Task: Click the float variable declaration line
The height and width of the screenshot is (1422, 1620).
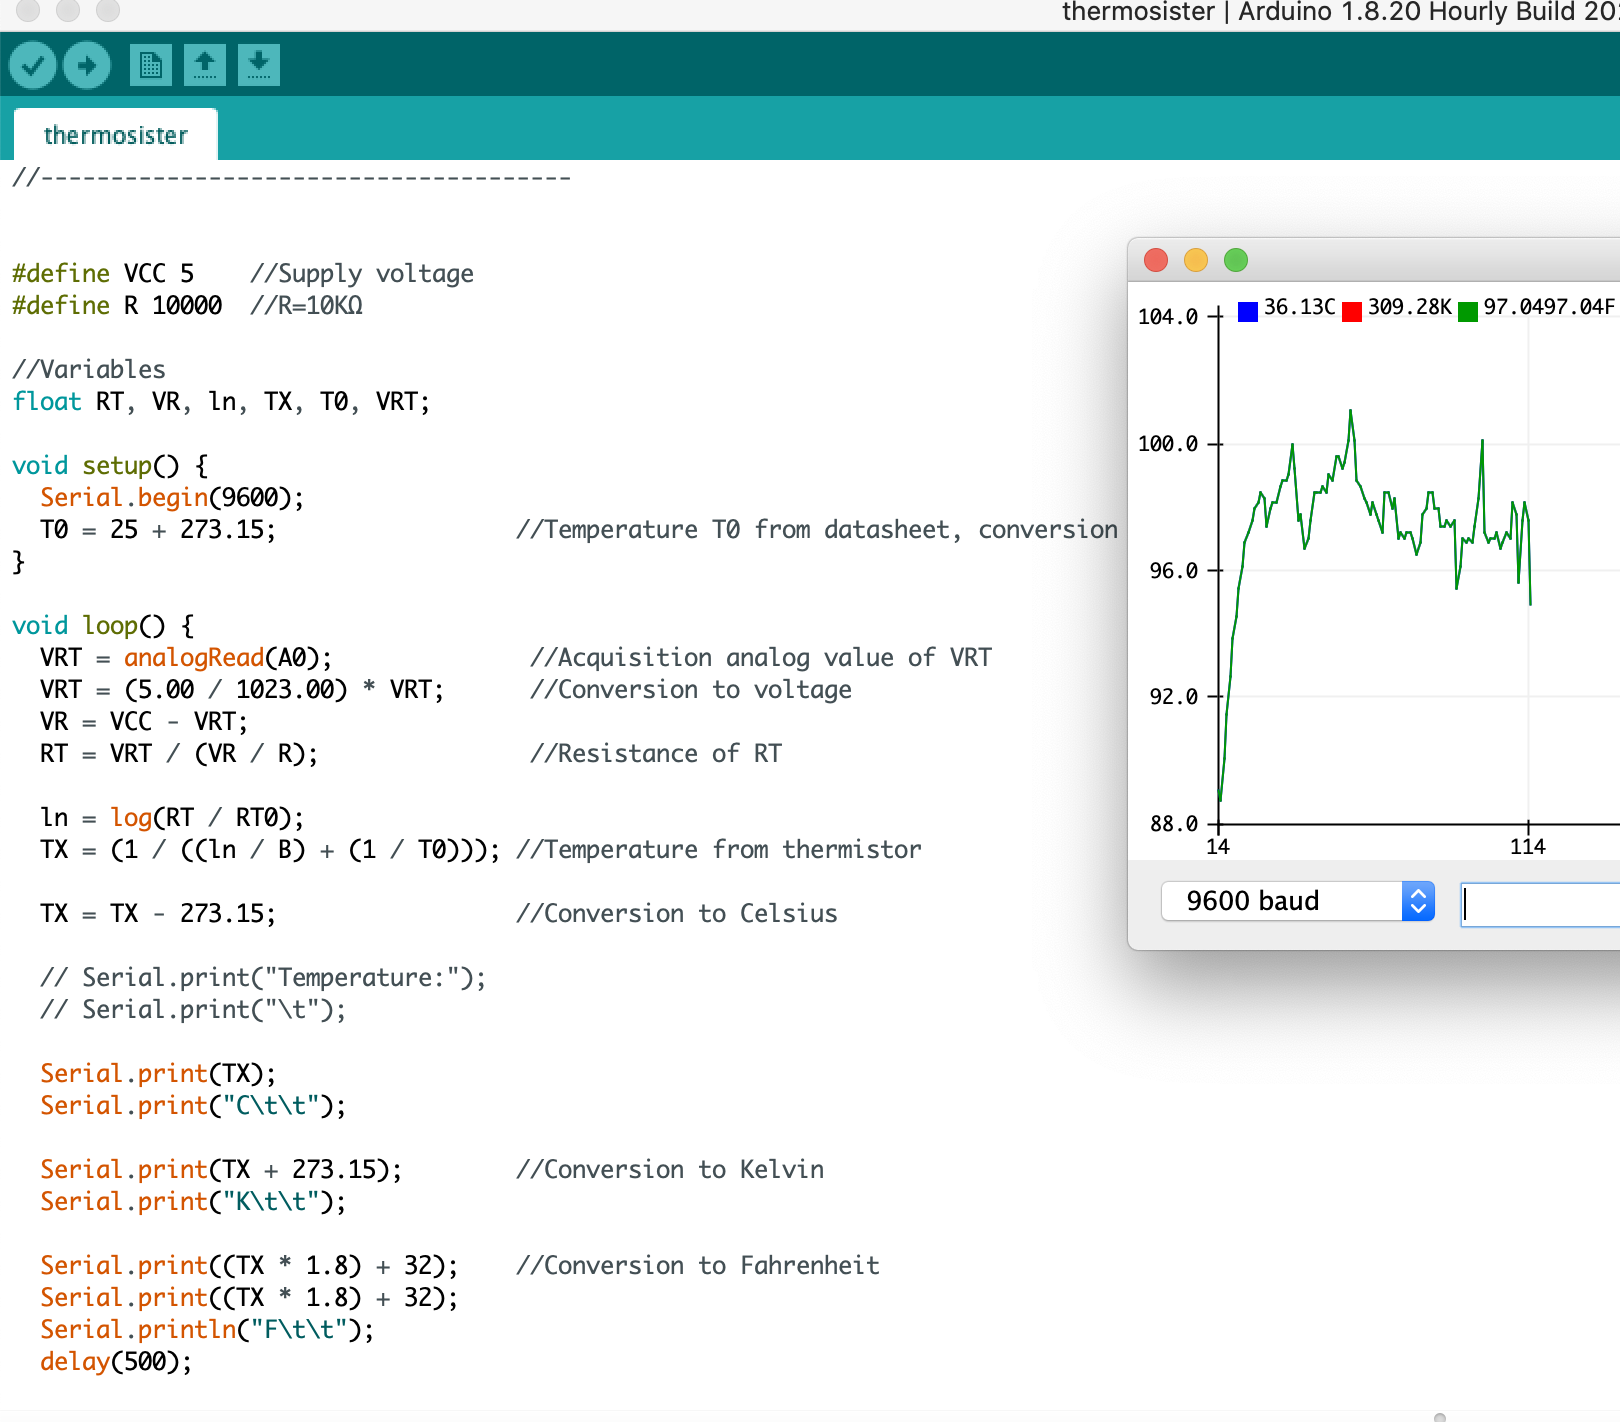Action: click(x=221, y=402)
